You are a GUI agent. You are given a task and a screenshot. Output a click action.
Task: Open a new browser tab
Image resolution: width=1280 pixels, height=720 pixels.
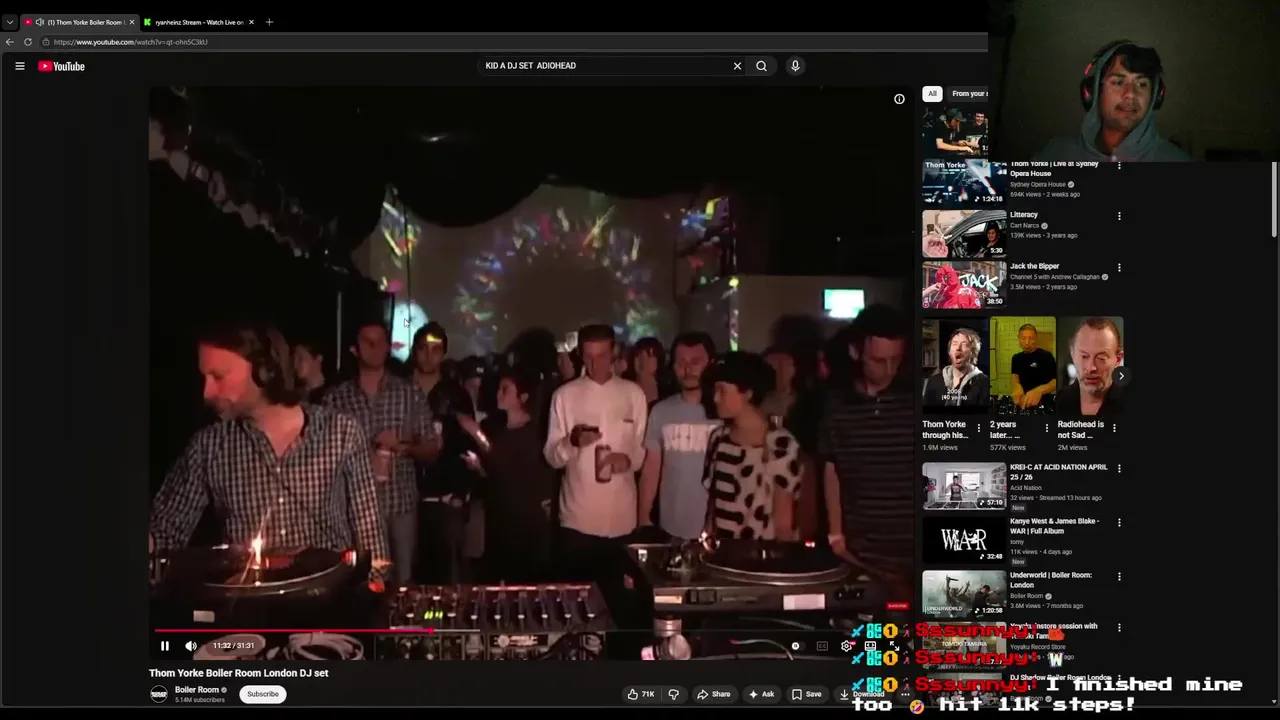tap(269, 22)
